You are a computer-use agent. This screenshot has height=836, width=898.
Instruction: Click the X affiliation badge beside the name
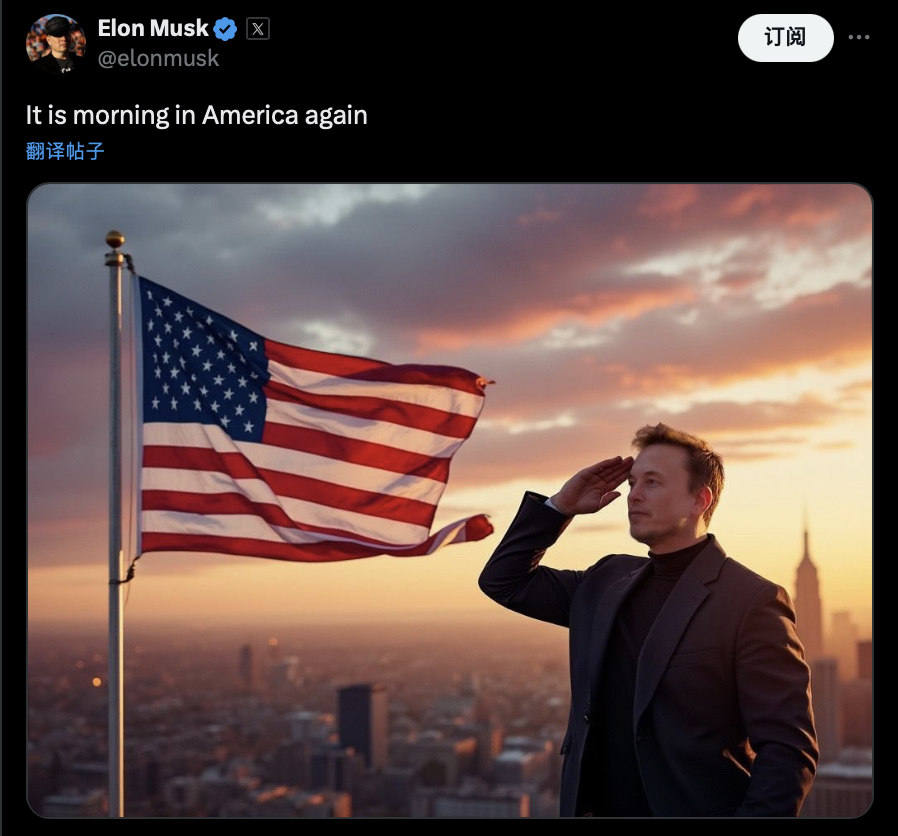click(258, 29)
